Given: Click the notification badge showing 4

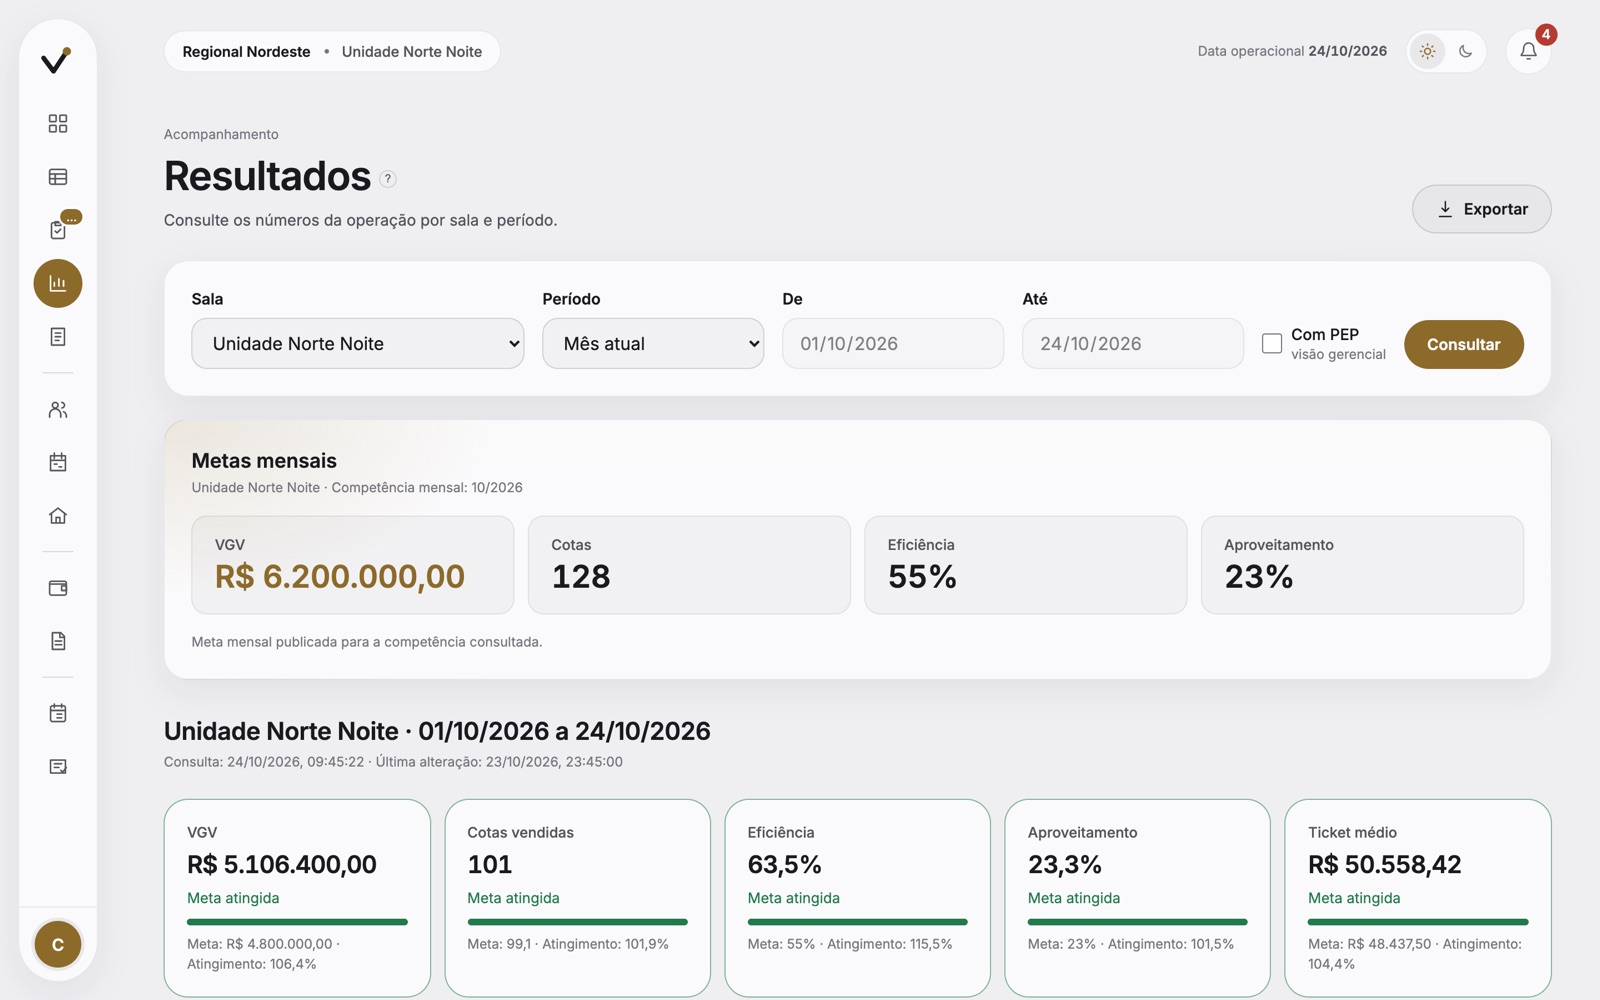Looking at the screenshot, I should point(1546,35).
